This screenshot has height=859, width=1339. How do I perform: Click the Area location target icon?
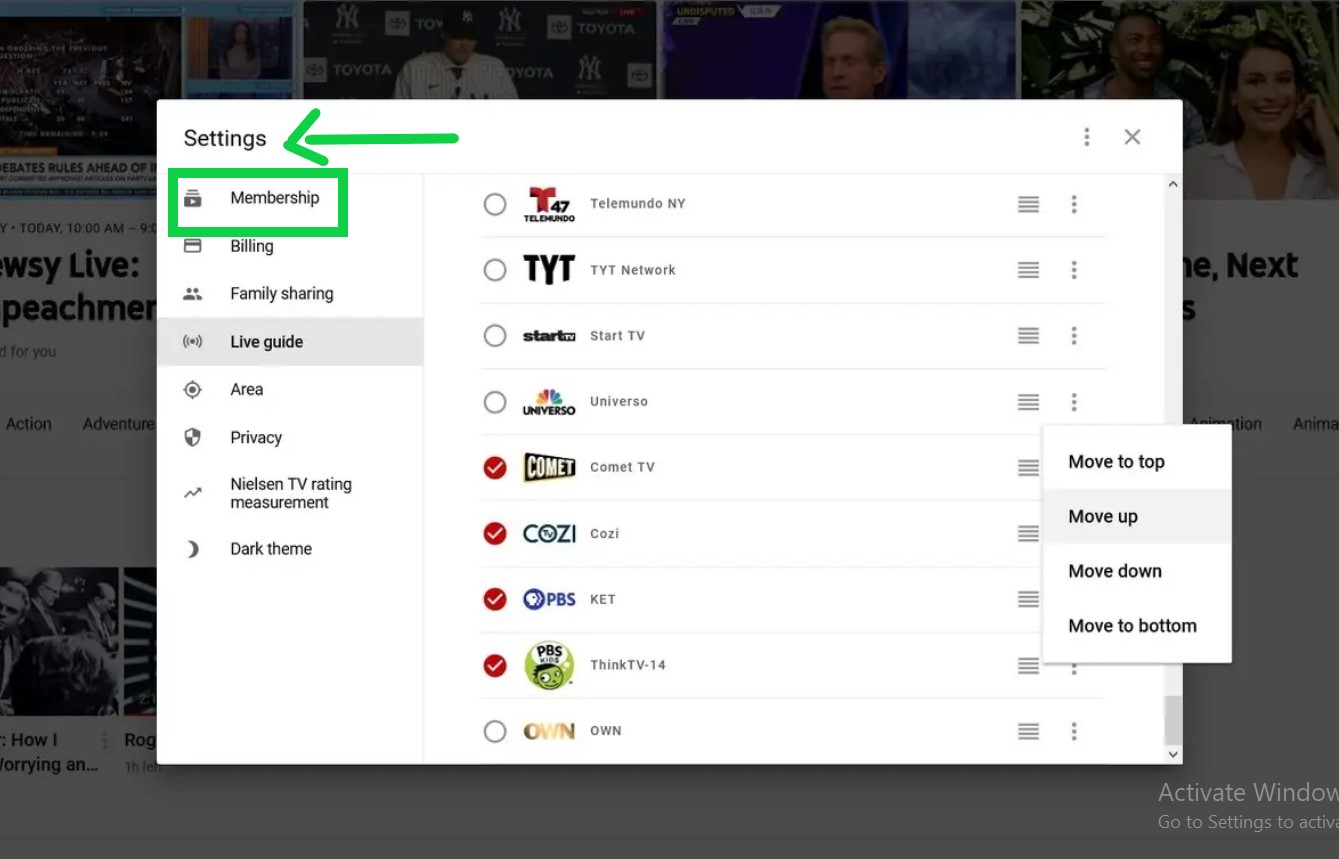(193, 390)
